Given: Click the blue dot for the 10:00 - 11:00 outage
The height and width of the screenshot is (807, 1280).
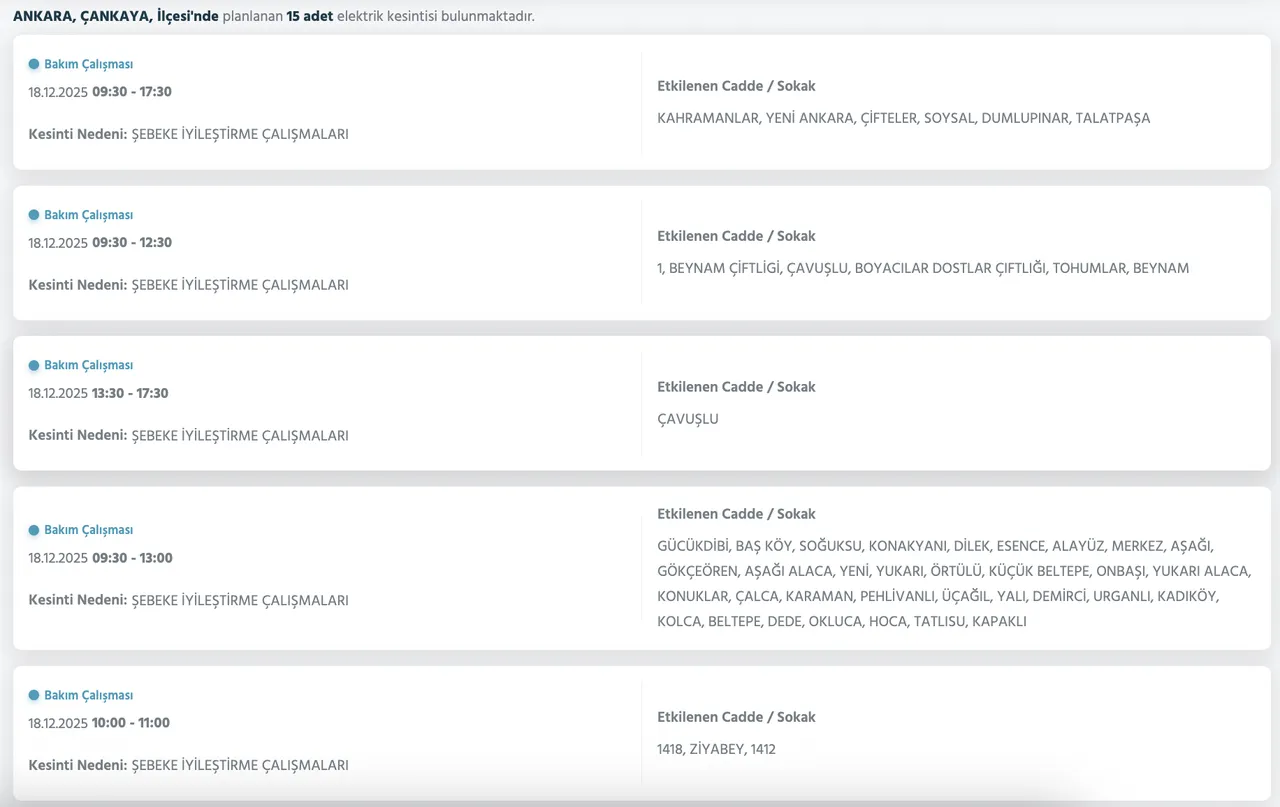Looking at the screenshot, I should click(34, 695).
